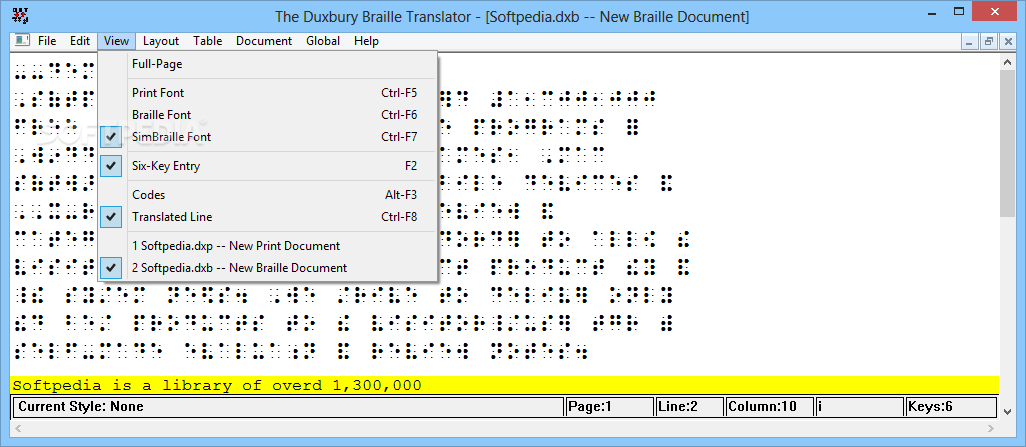Screen dimensions: 1026x447
Task: Open the Global menu
Action: [323, 41]
